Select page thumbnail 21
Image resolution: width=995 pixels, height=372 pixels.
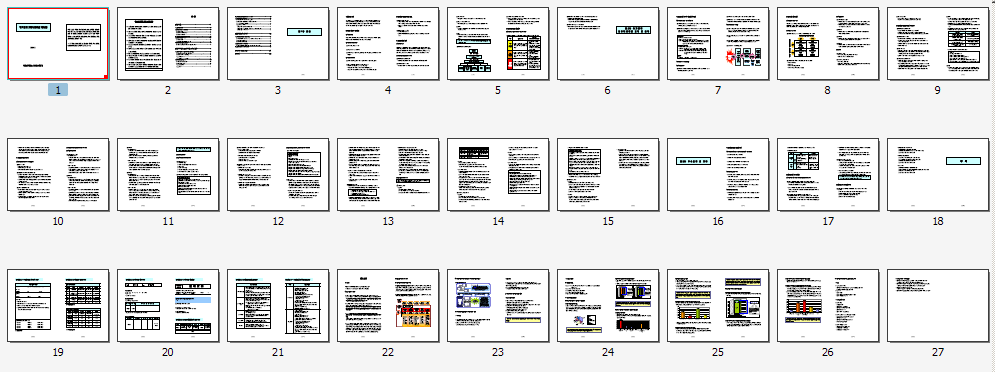point(278,305)
